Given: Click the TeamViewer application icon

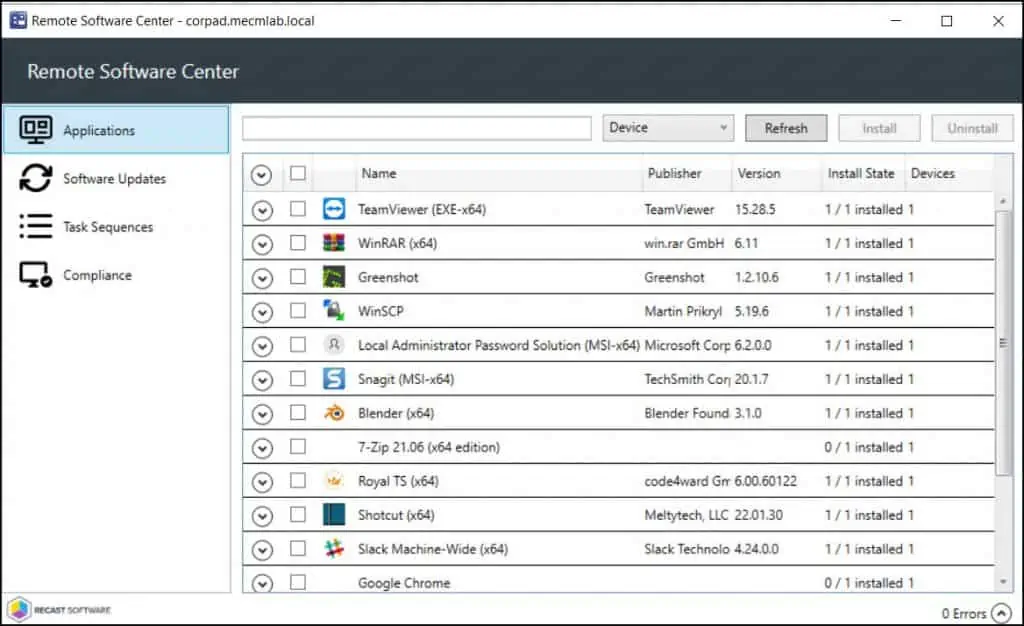Looking at the screenshot, I should click(334, 209).
